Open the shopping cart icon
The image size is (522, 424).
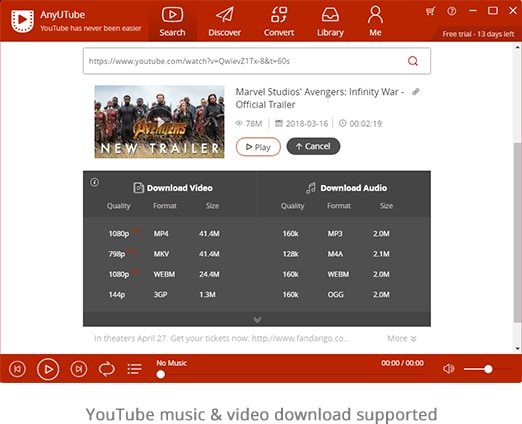pos(430,11)
